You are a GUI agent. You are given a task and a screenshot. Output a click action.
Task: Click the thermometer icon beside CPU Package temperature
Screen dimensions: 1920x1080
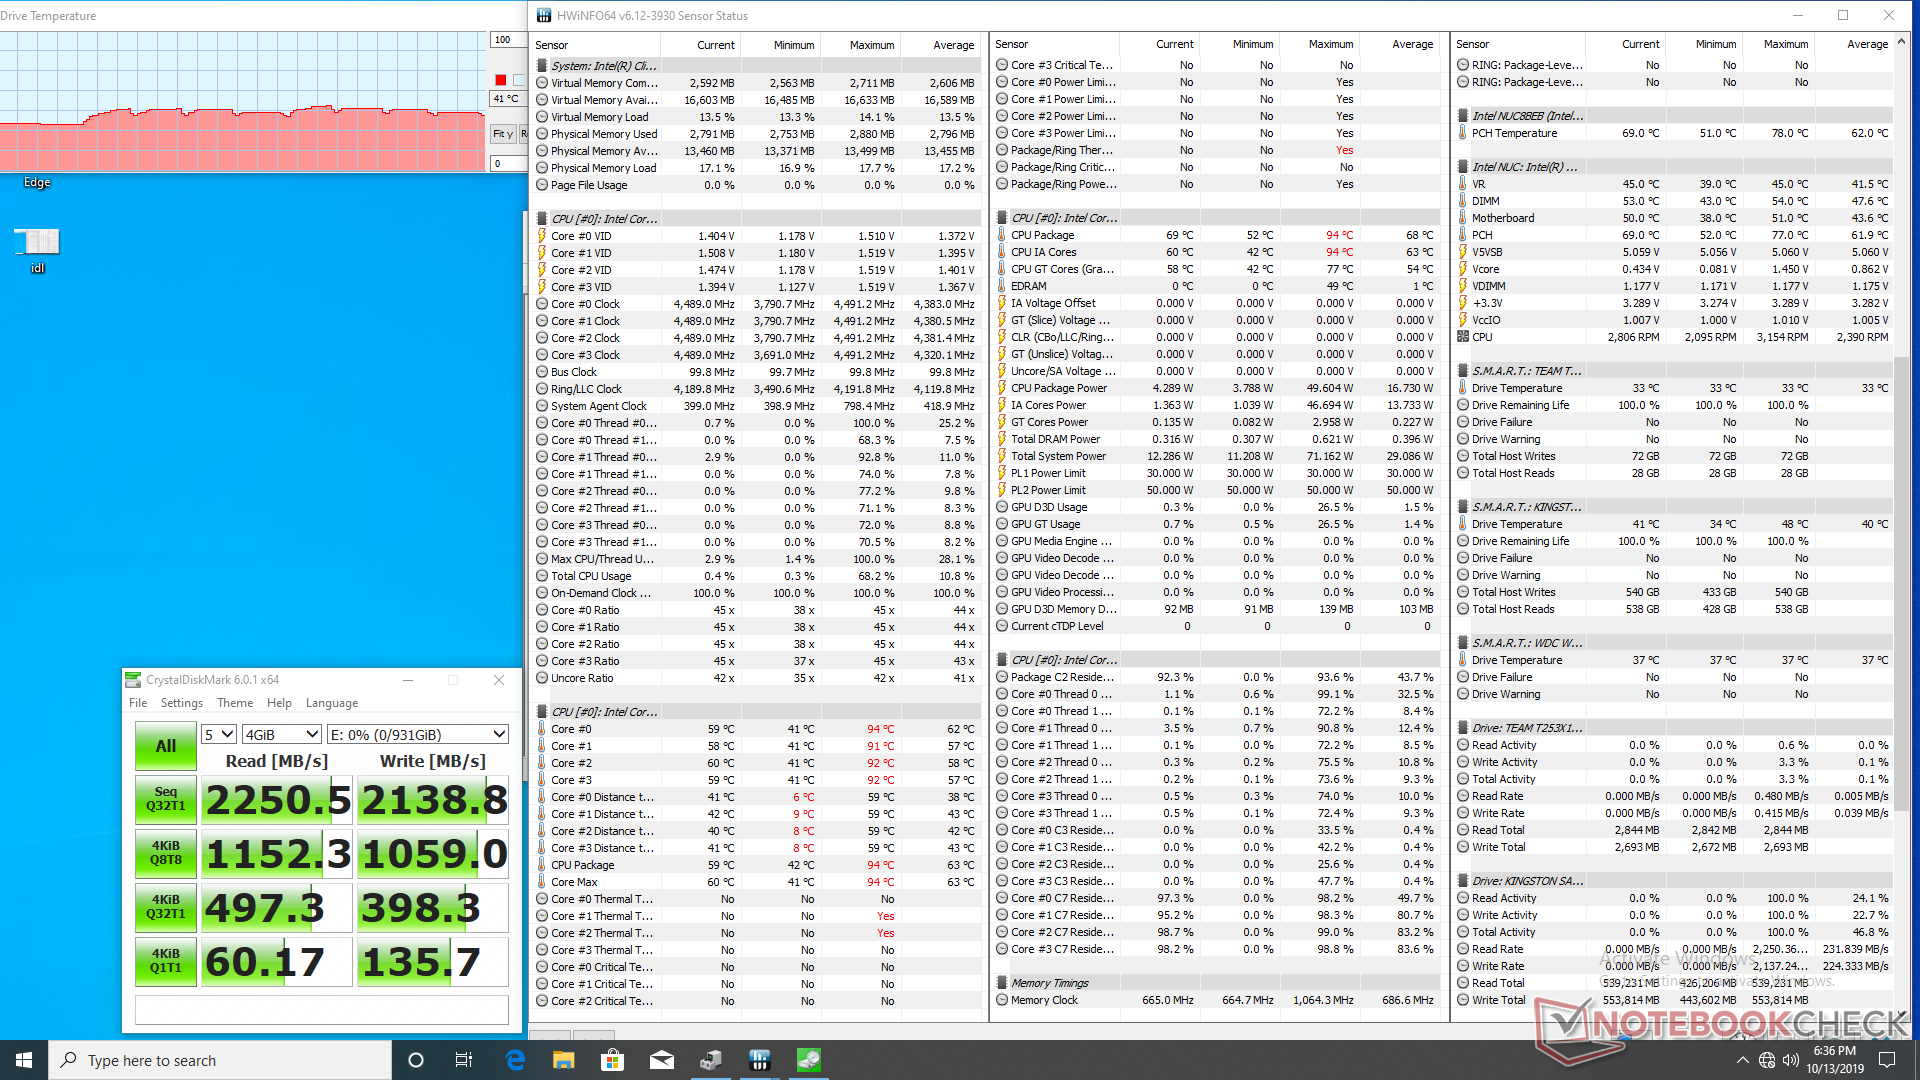point(1002,236)
